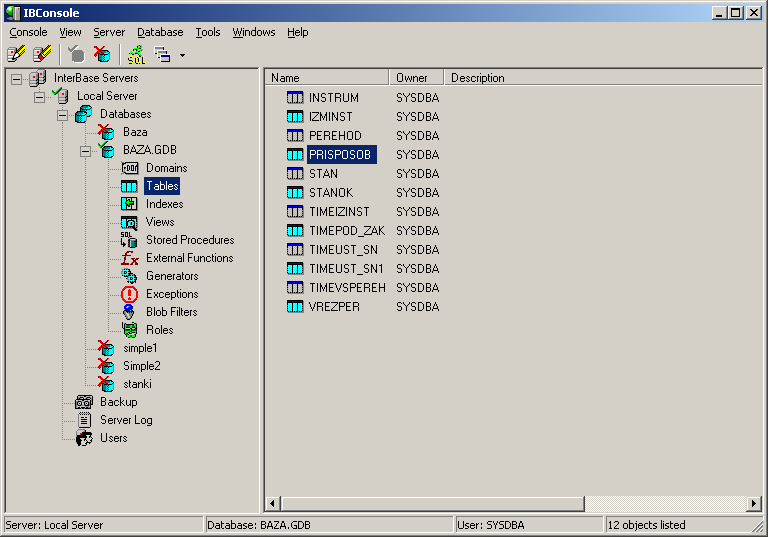Click the Views node icon
The image size is (768, 537).
click(x=129, y=223)
